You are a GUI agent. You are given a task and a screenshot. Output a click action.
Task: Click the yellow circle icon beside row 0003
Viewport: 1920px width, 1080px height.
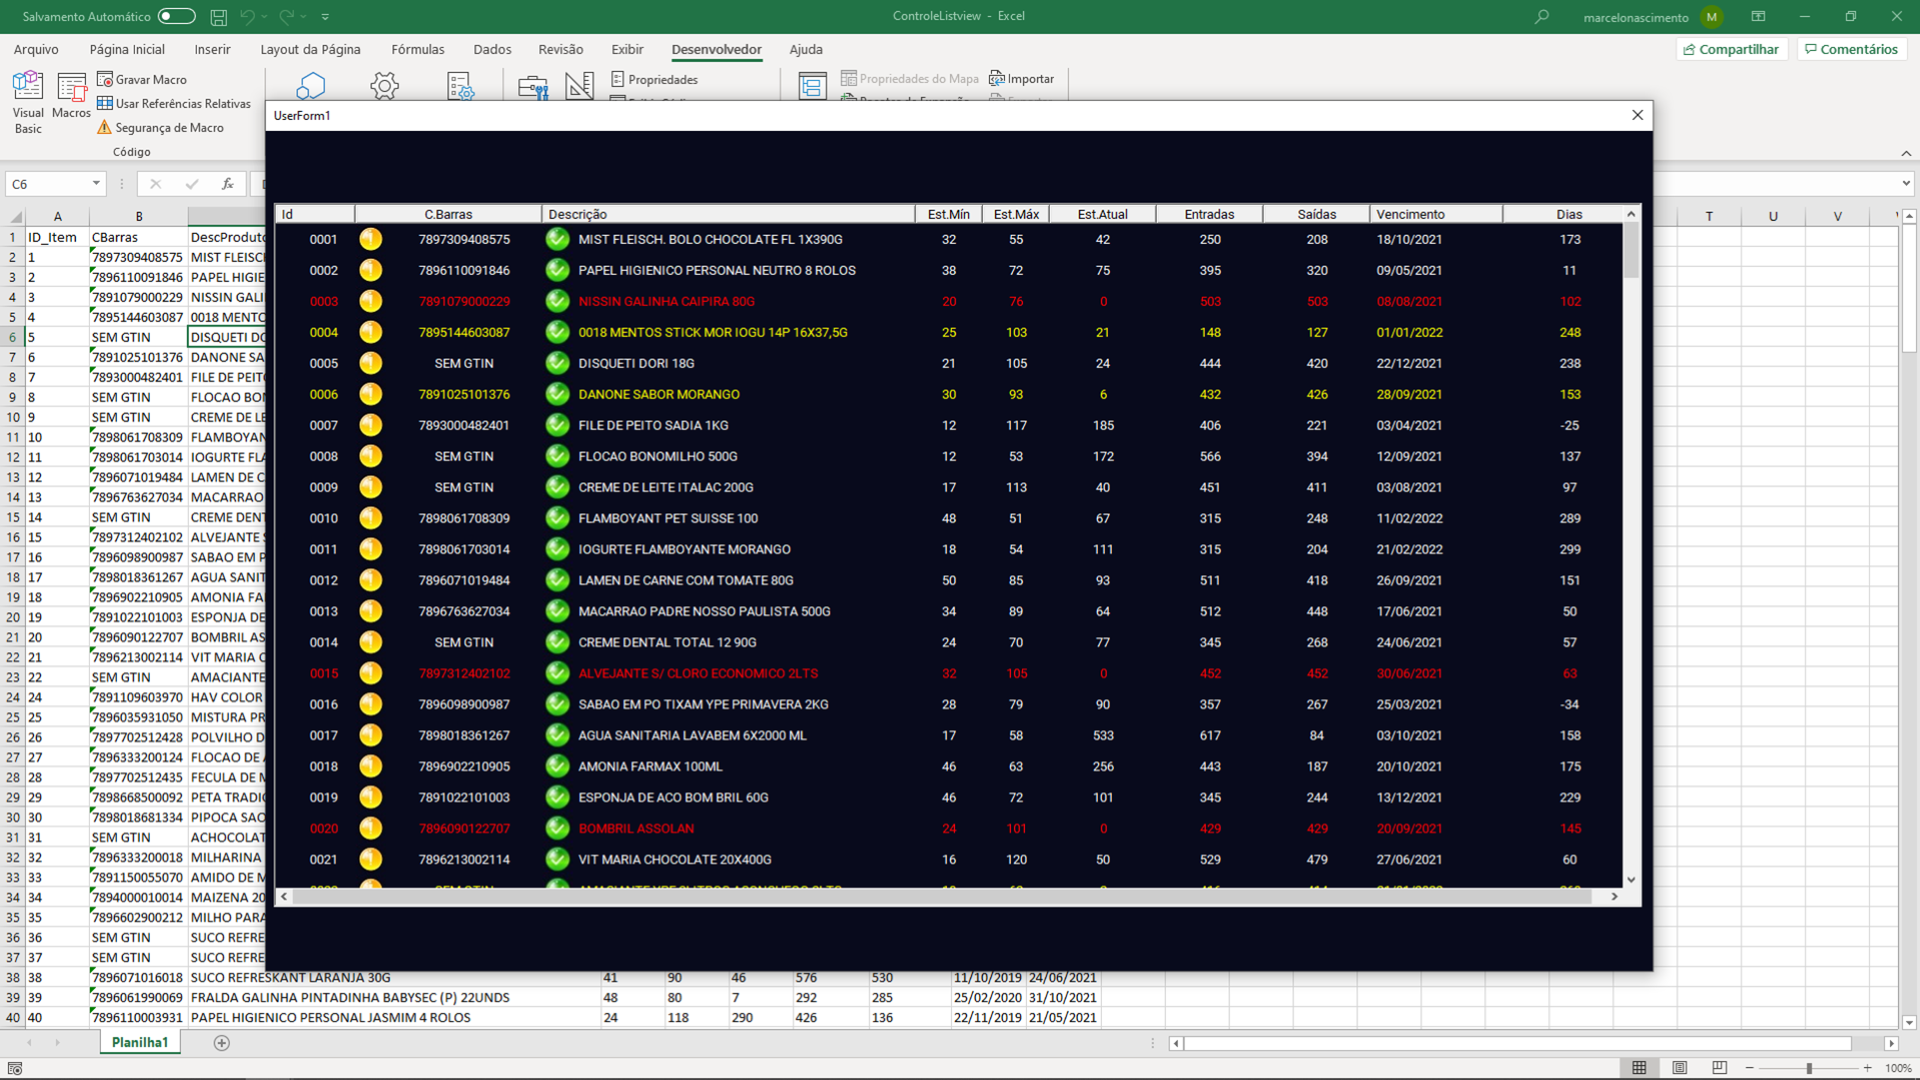pyautogui.click(x=369, y=301)
